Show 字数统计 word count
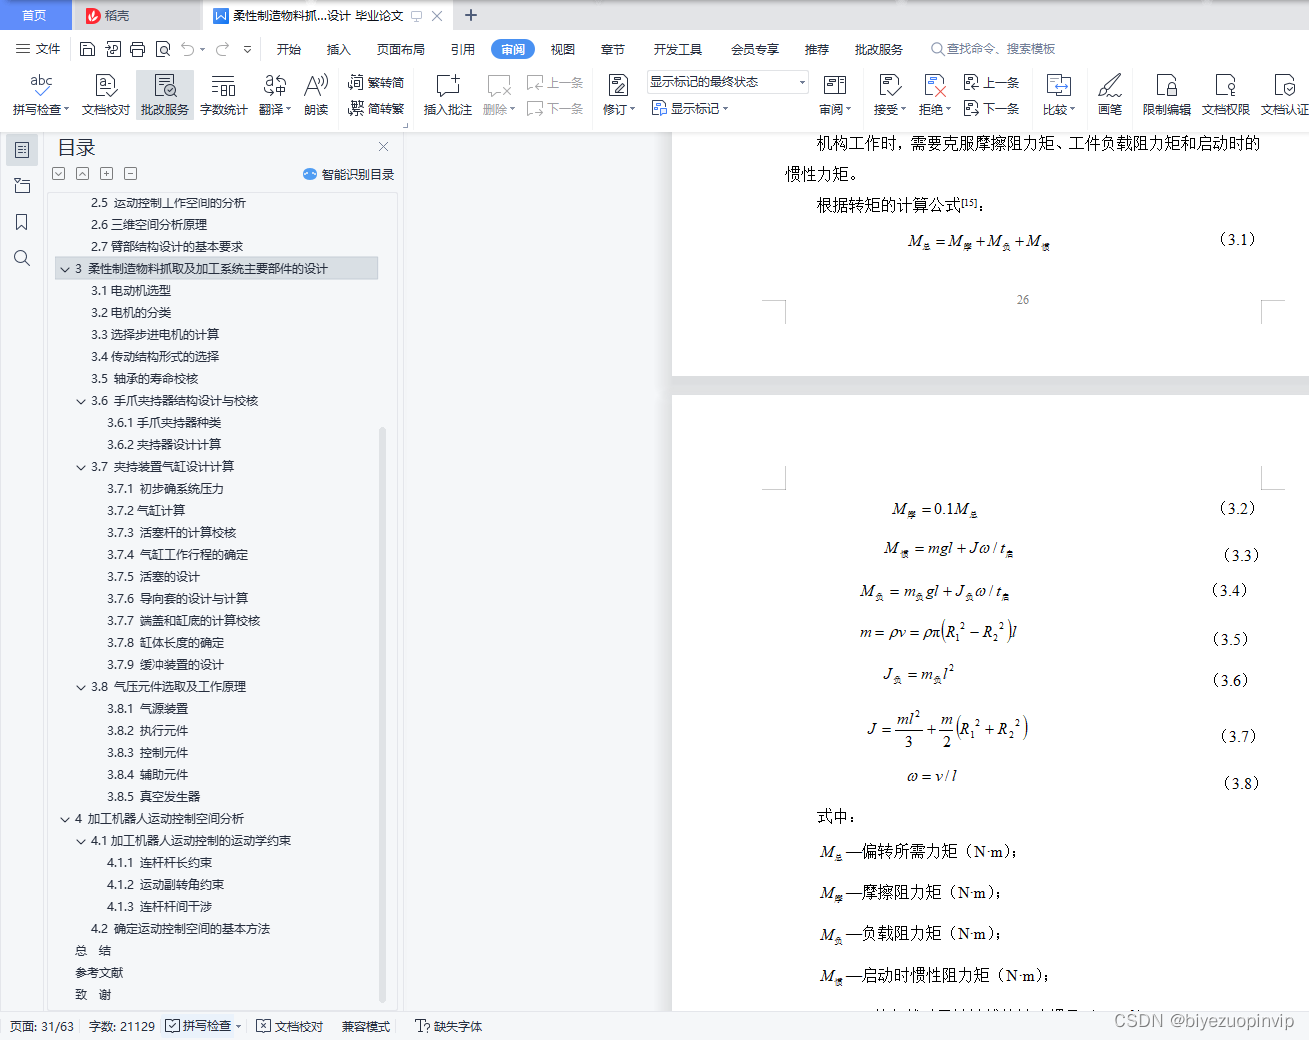 [224, 95]
